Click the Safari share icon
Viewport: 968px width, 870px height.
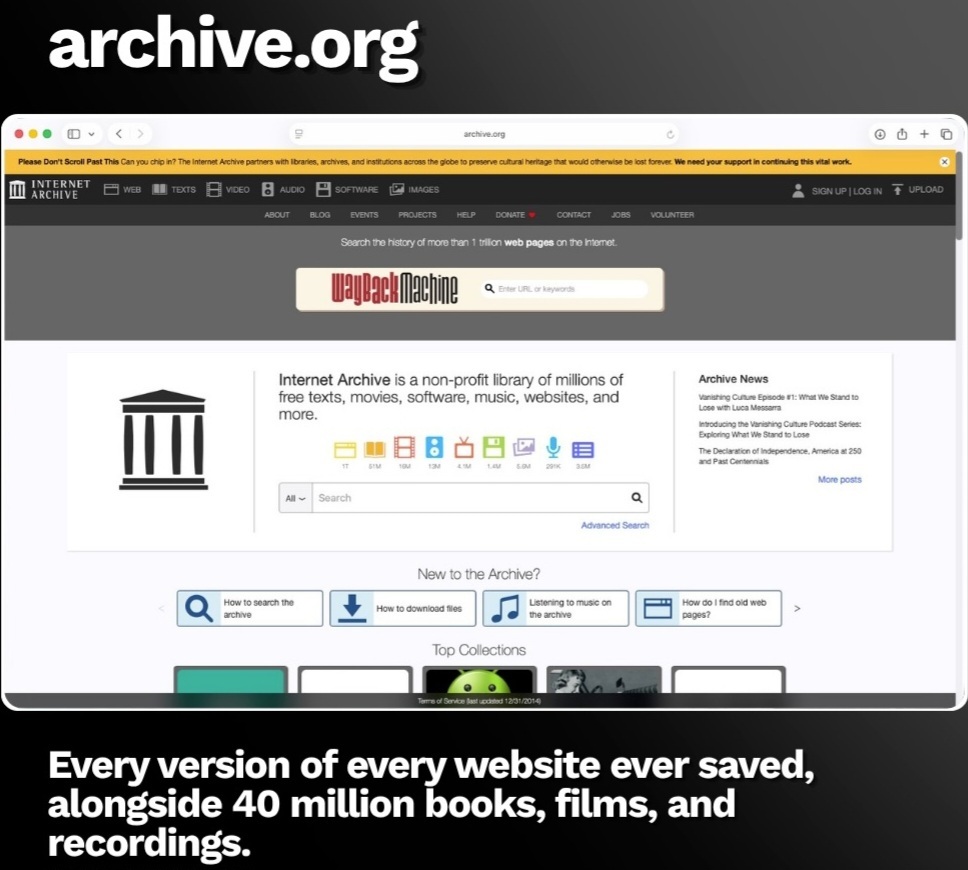[x=902, y=134]
